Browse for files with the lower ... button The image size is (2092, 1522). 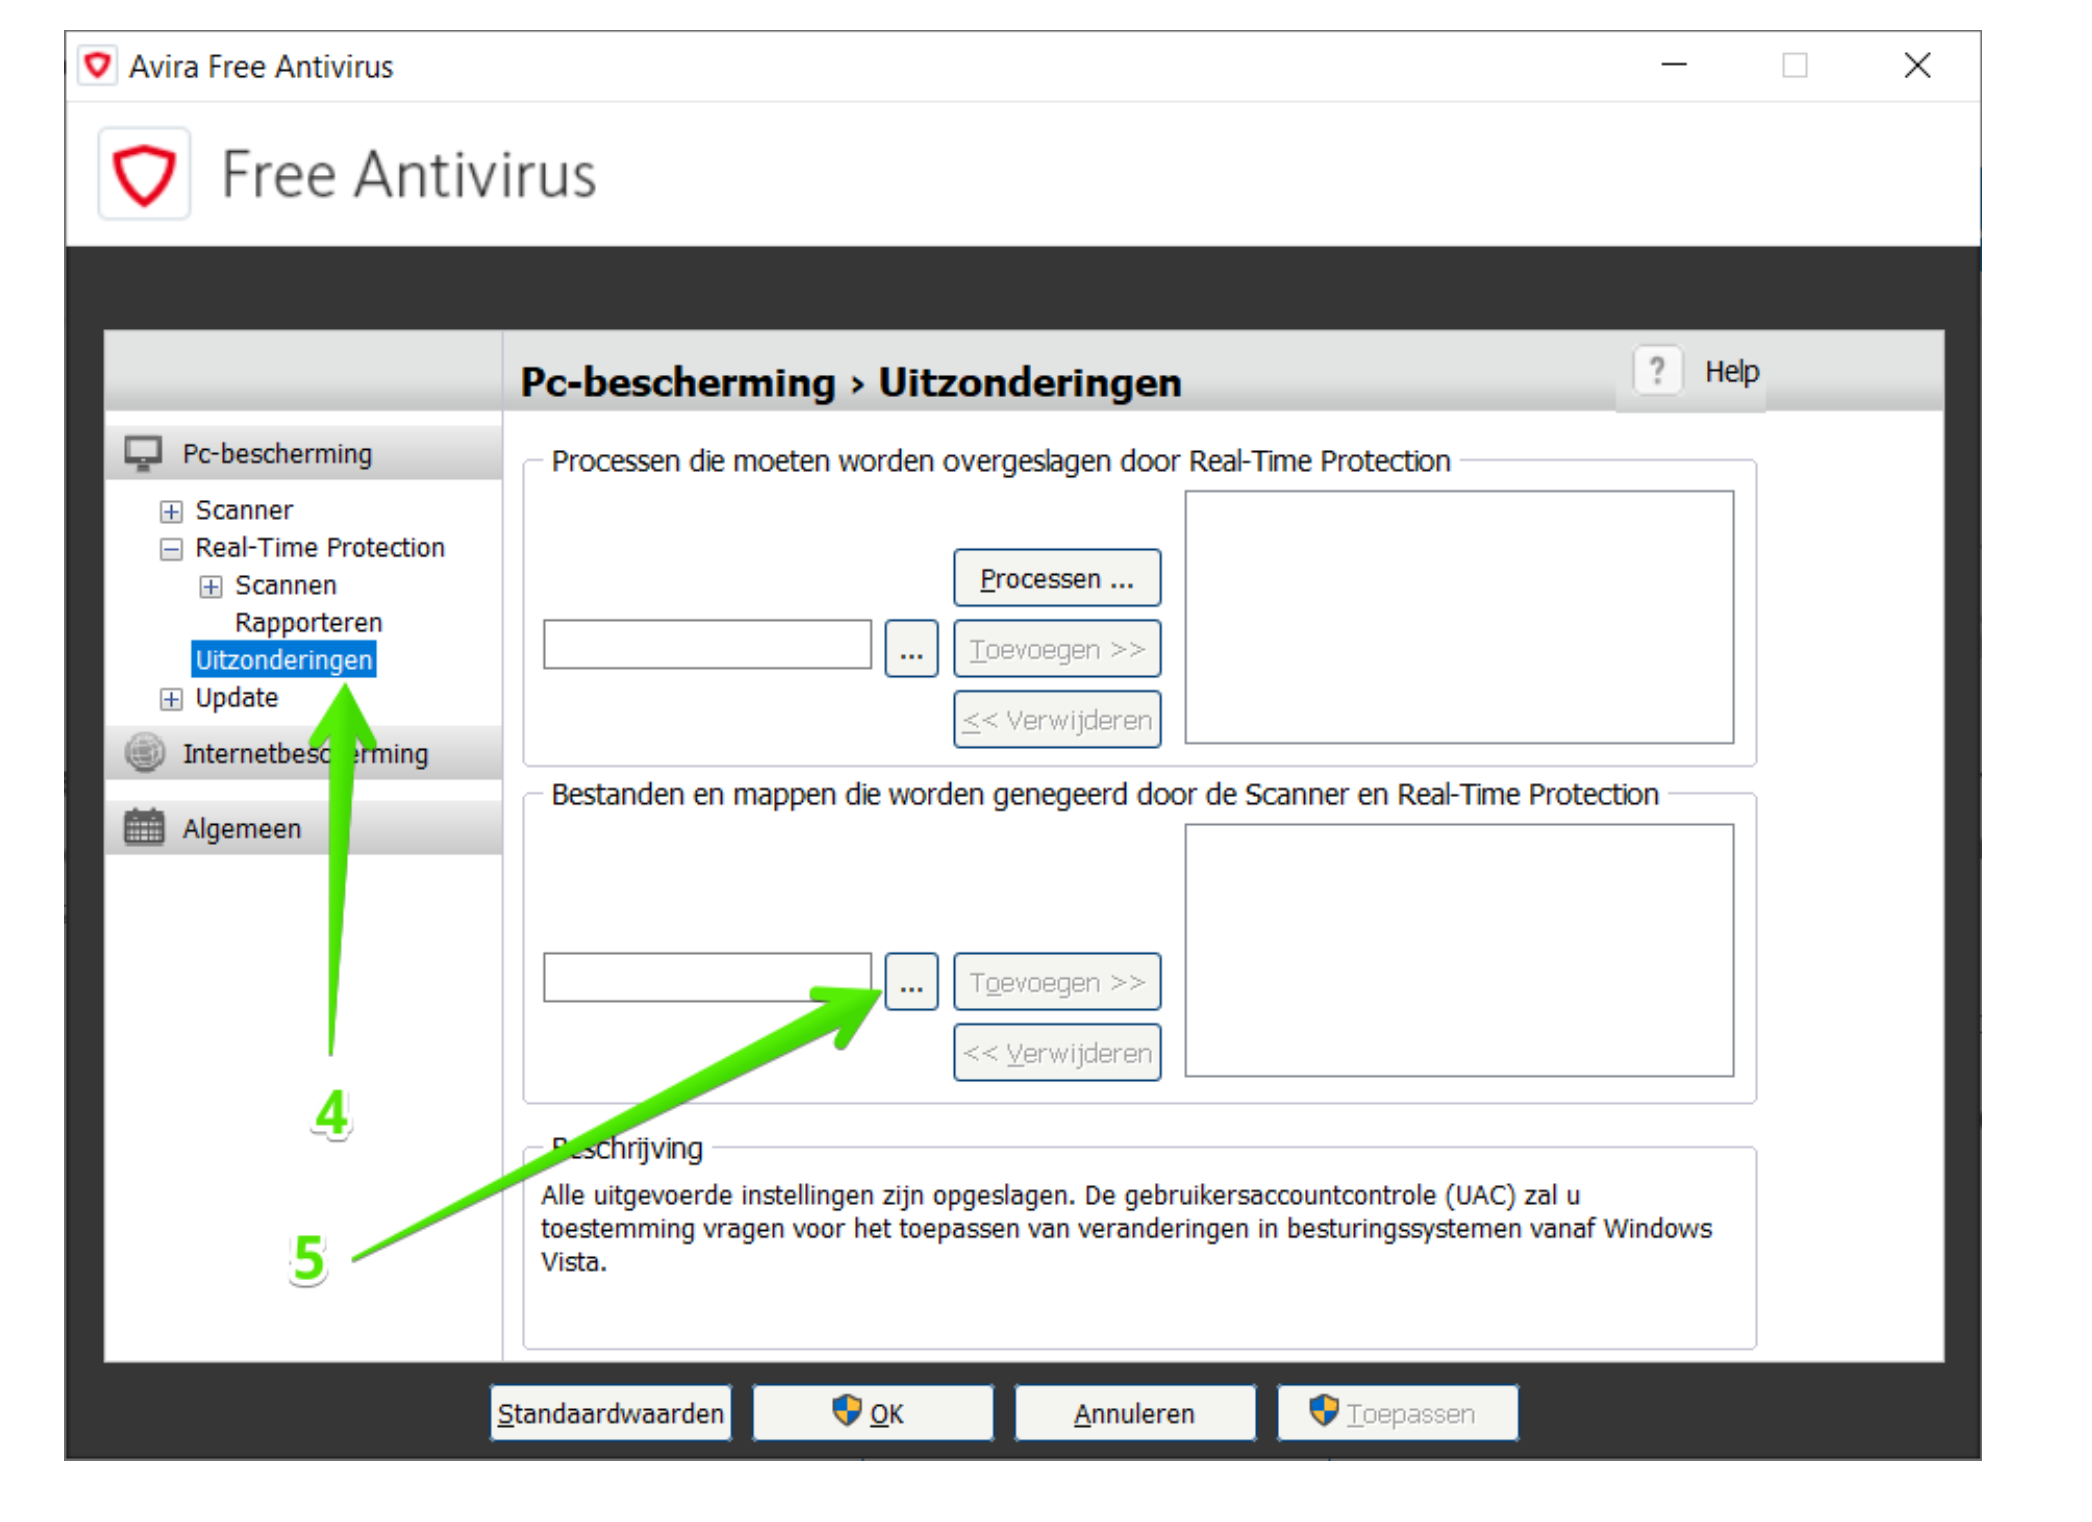tap(911, 982)
